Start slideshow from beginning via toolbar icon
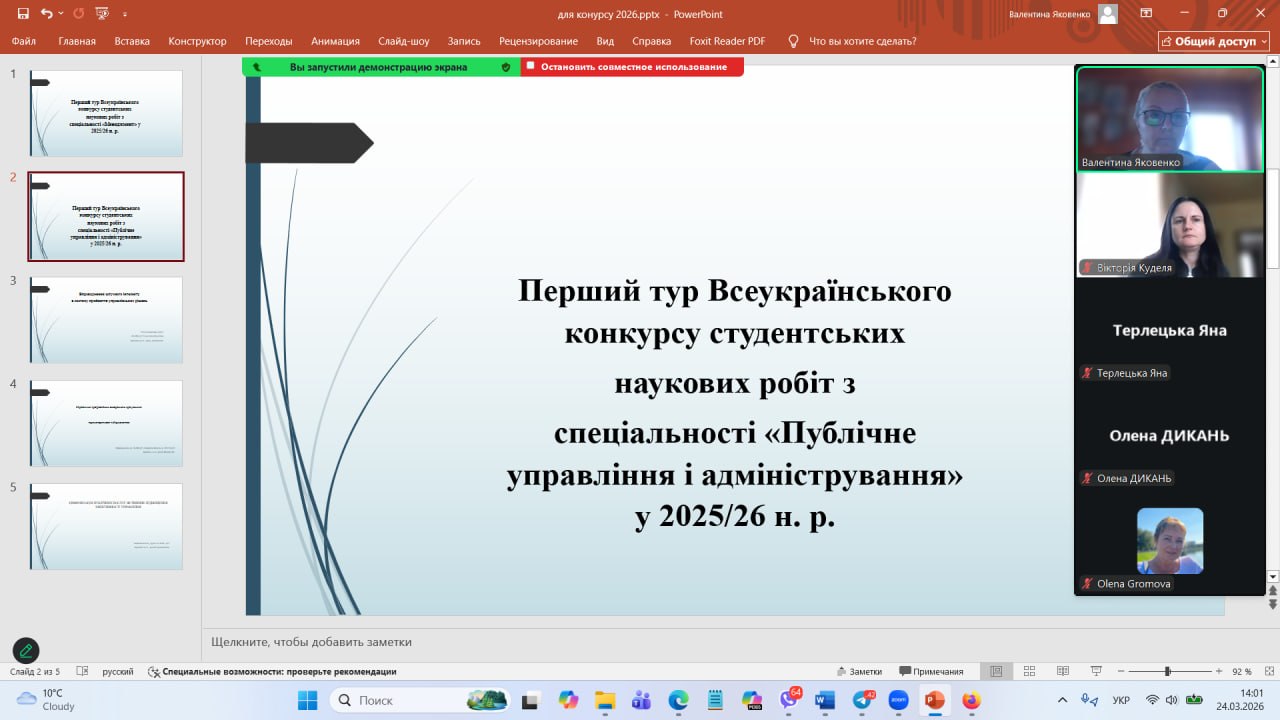This screenshot has height=720, width=1280. point(101,14)
